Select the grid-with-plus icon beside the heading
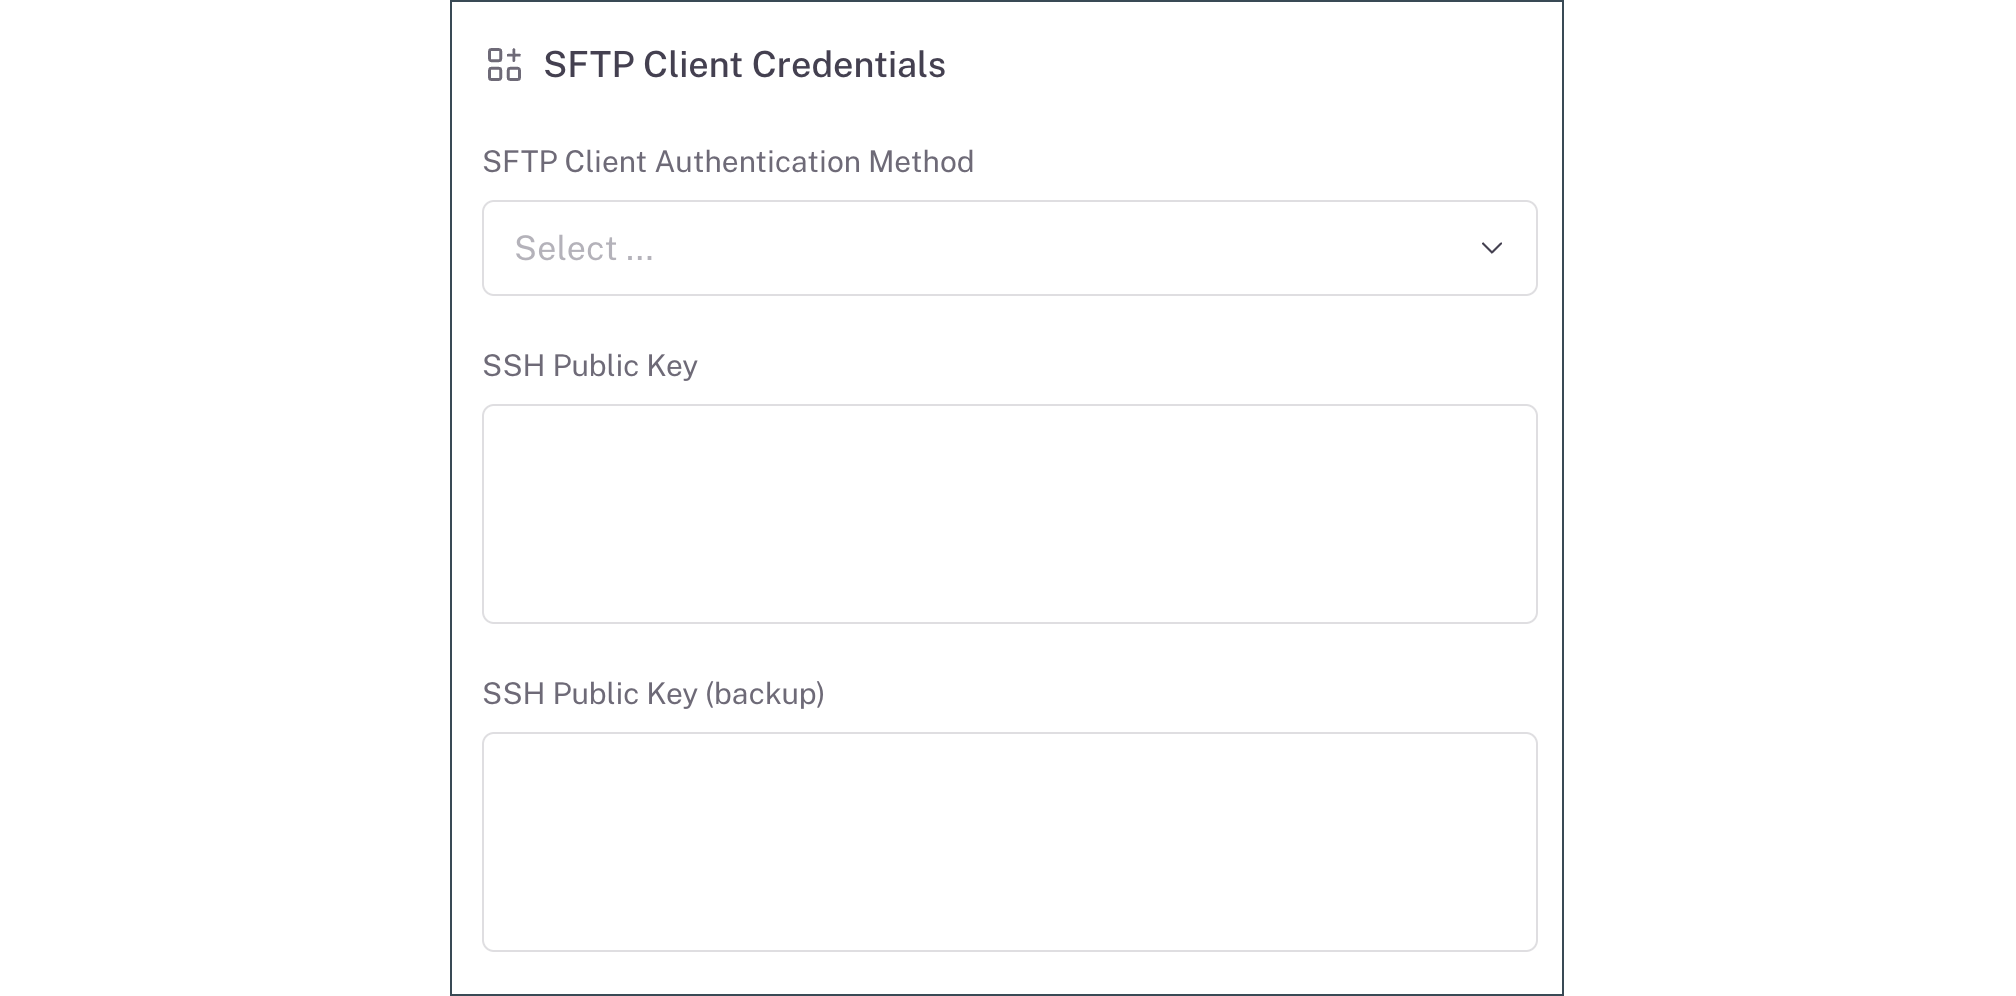Image resolution: width=2016 pixels, height=996 pixels. pyautogui.click(x=506, y=64)
